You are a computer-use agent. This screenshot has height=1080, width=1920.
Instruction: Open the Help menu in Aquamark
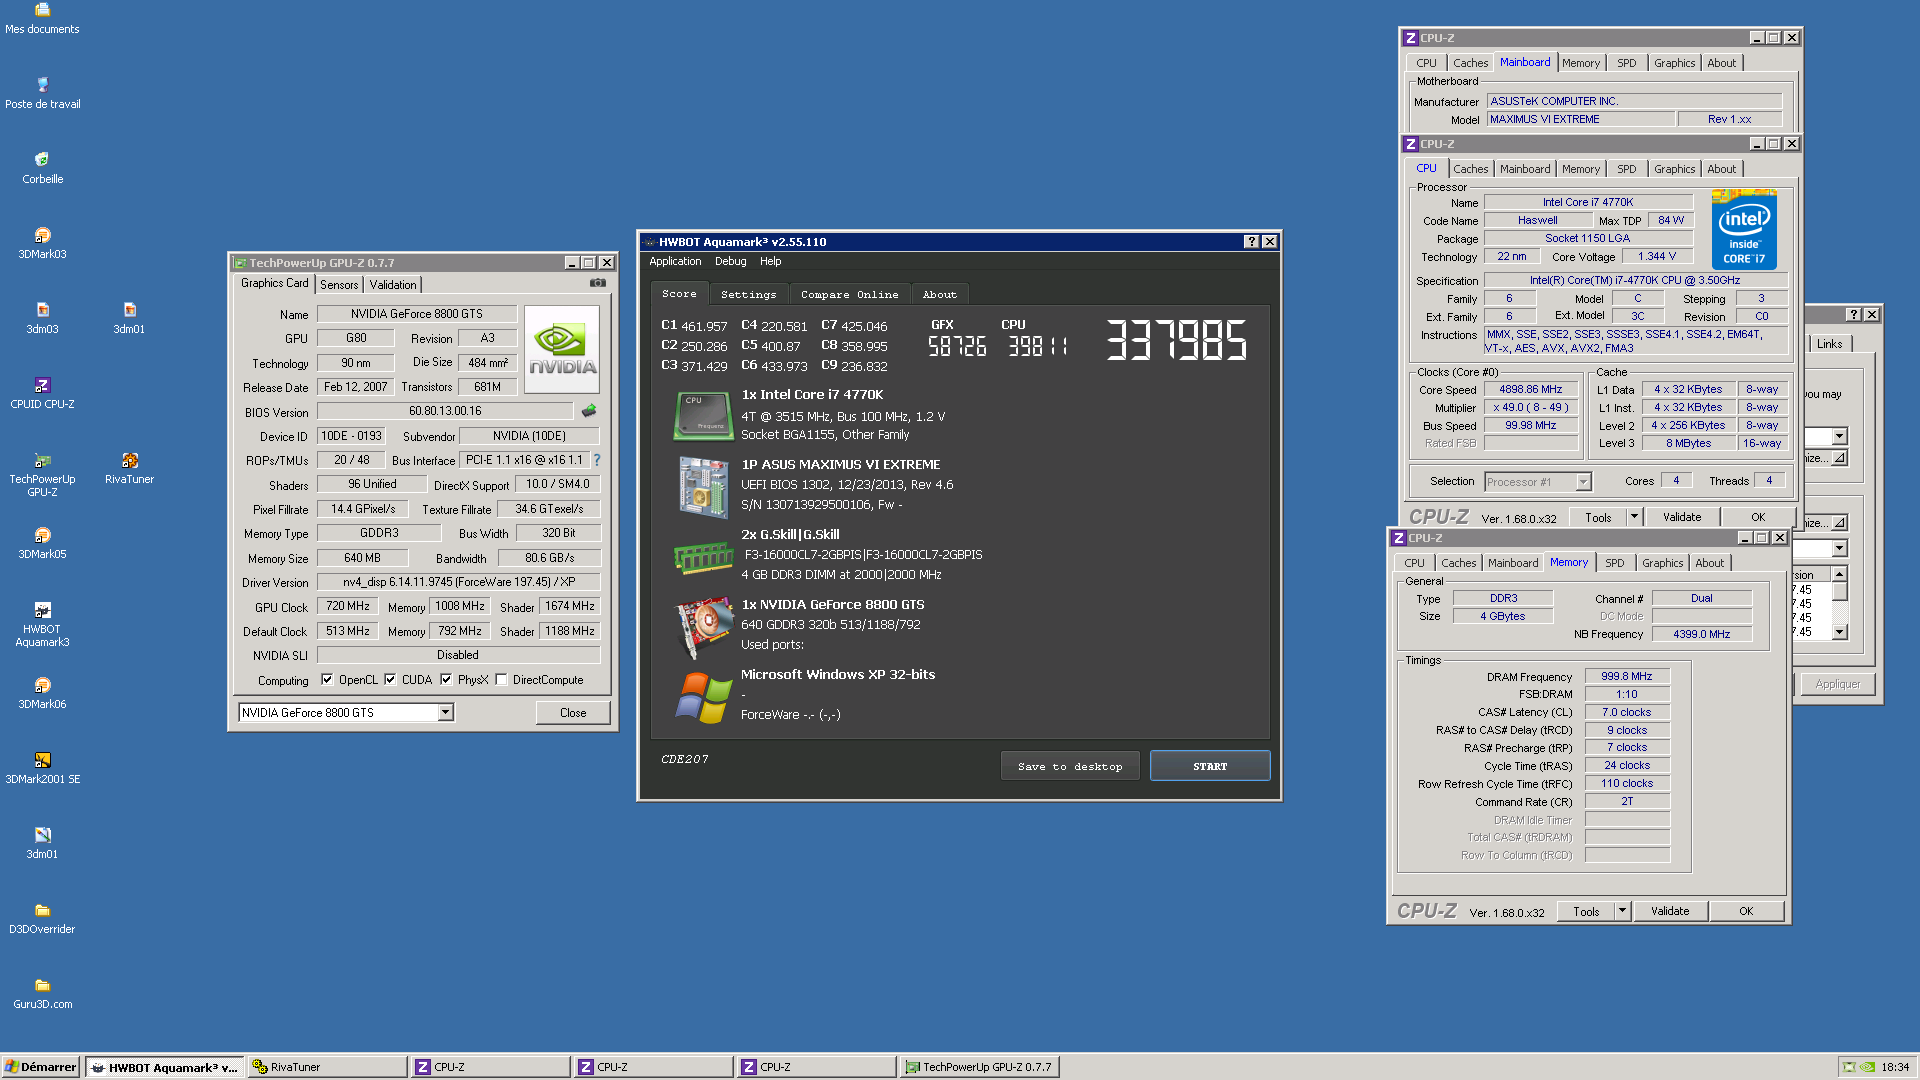(770, 261)
